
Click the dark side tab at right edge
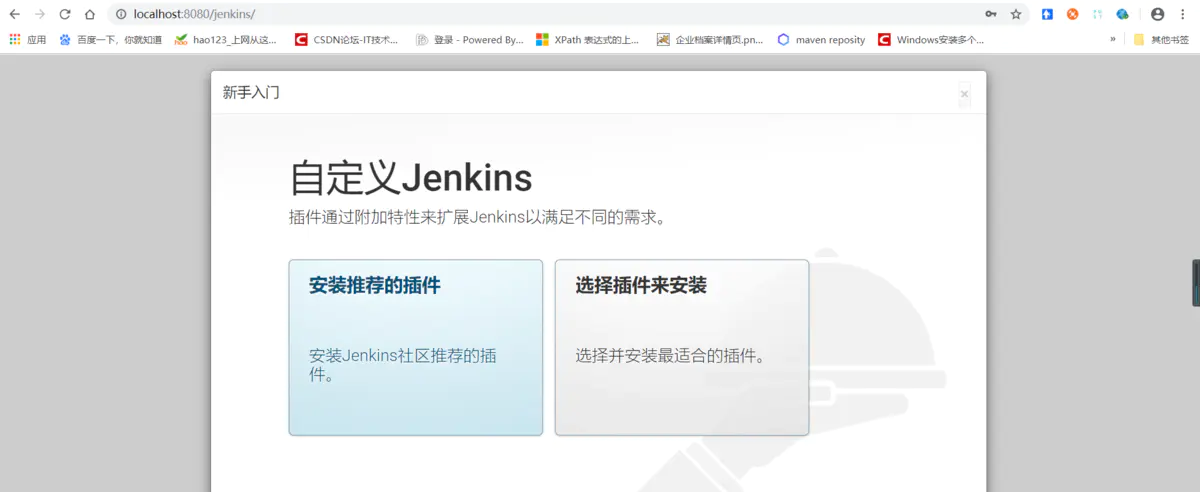(x=1196, y=283)
